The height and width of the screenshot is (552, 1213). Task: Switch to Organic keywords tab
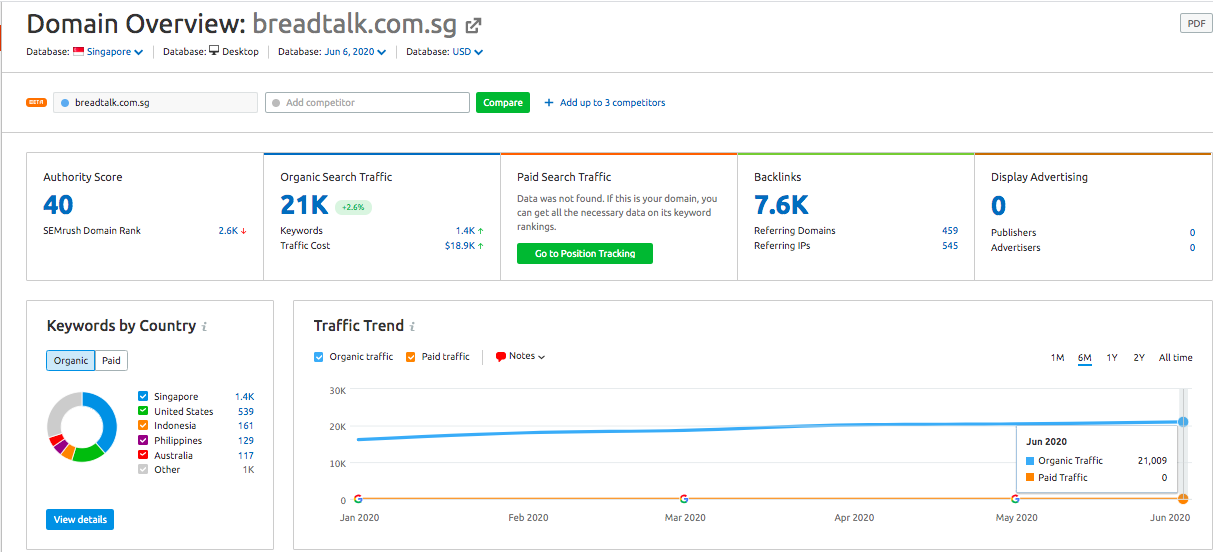tap(71, 361)
